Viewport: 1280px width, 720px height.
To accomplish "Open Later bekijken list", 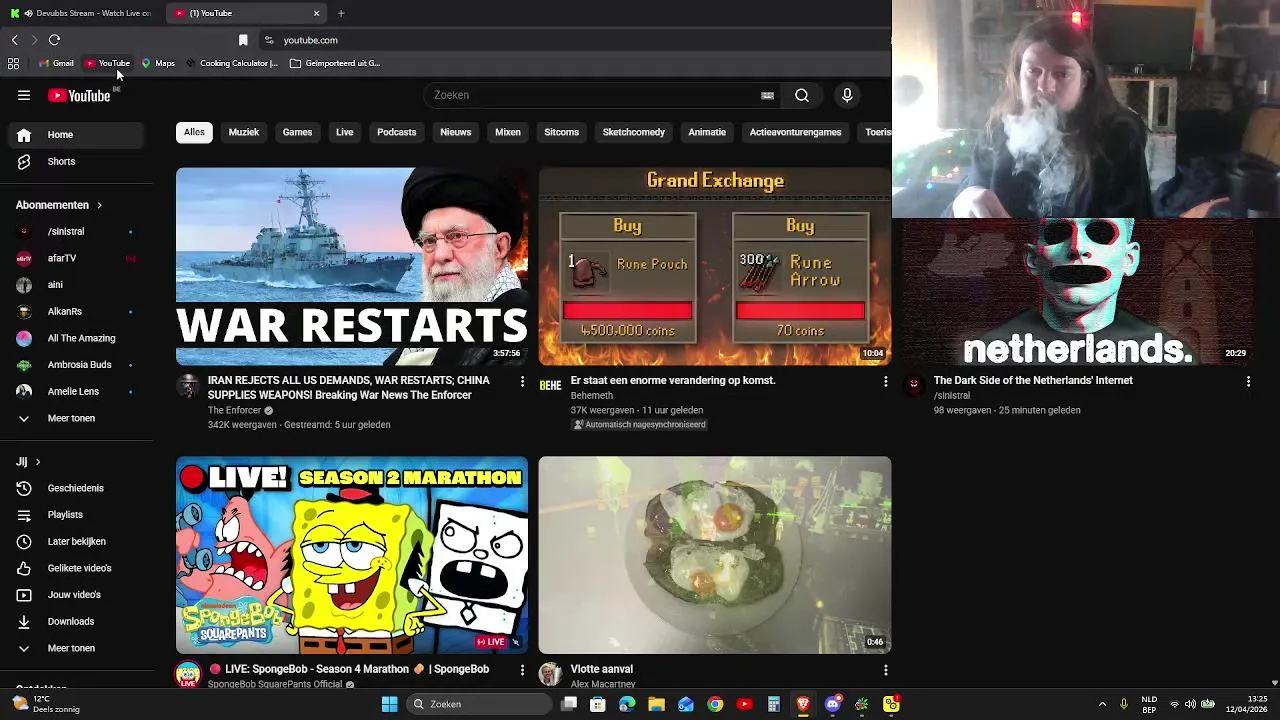I will point(77,541).
